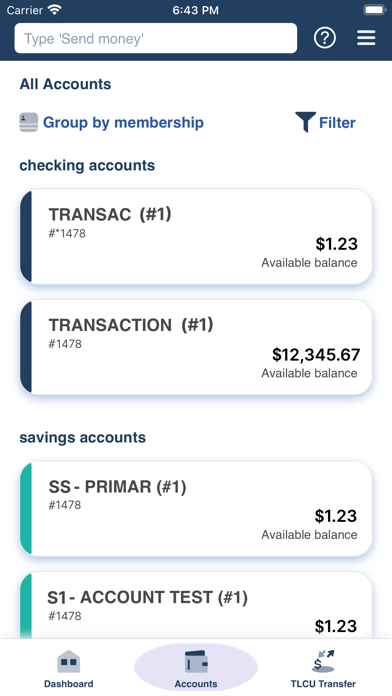
Task: Tap the Dashboard house icon
Action: [68, 662]
